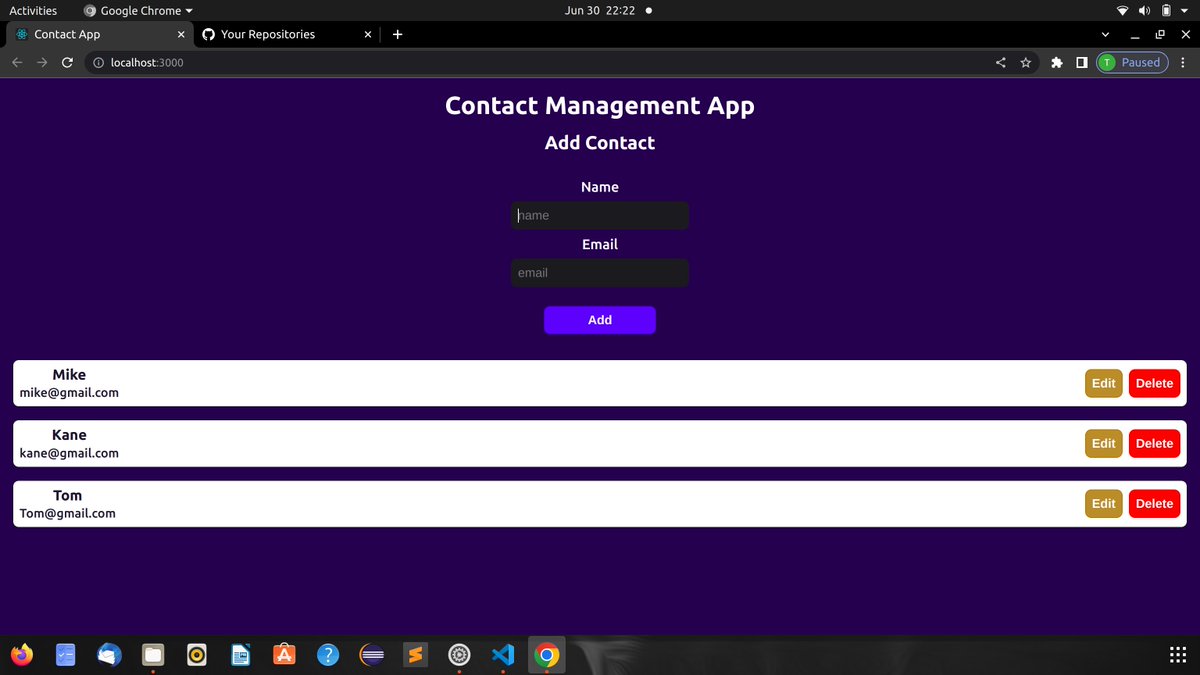The image size is (1200, 675).
Task: Open Chrome extensions puzzle icon
Action: point(1057,62)
